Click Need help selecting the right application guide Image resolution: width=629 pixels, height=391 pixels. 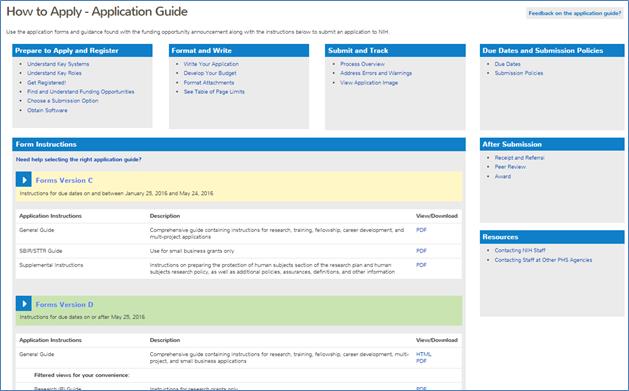click(x=79, y=160)
